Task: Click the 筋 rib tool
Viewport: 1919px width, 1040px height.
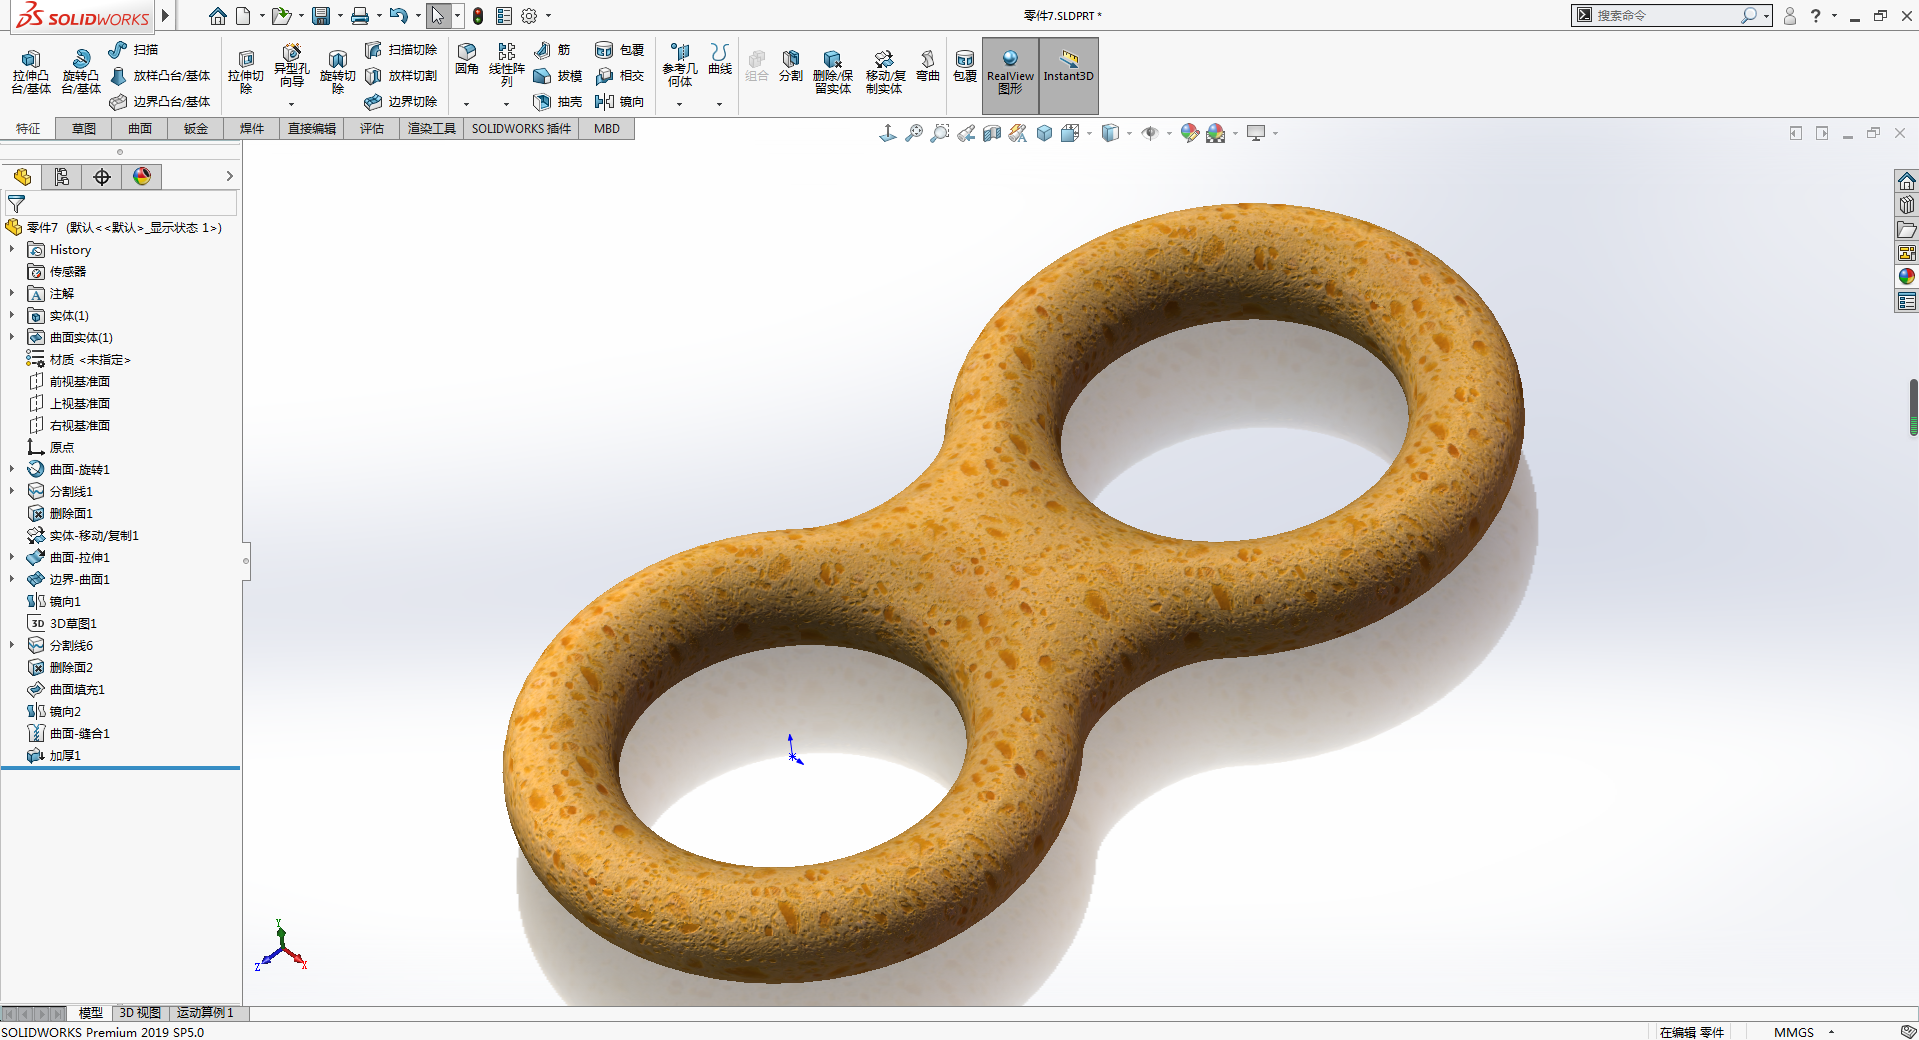Action: coord(552,50)
